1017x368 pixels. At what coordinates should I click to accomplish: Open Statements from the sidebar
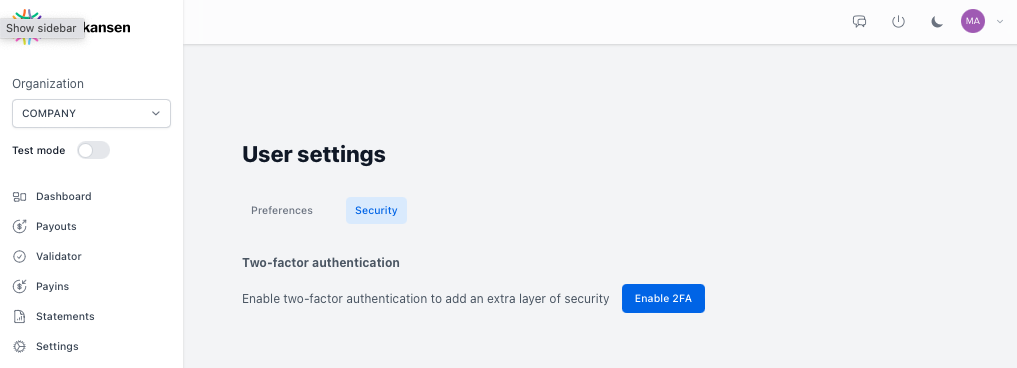tap(66, 317)
